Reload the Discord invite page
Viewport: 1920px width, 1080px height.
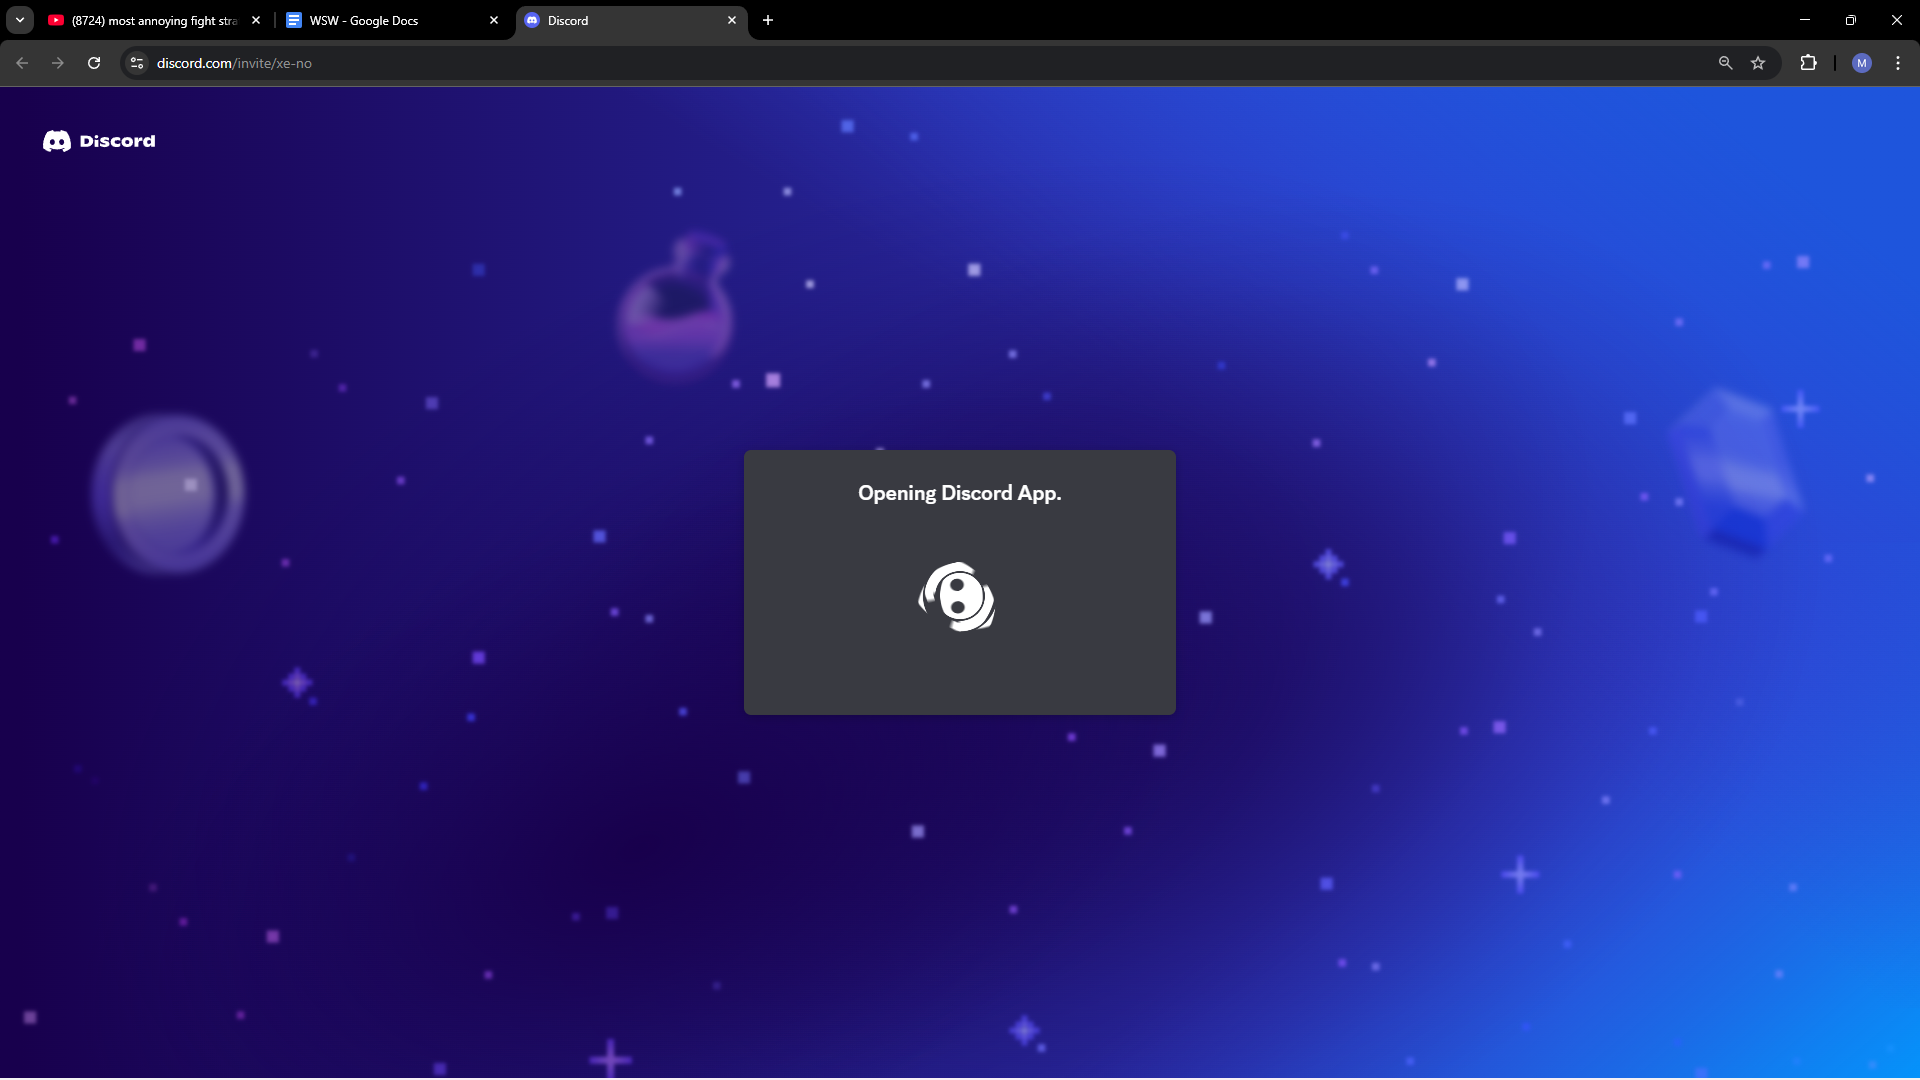(x=94, y=63)
